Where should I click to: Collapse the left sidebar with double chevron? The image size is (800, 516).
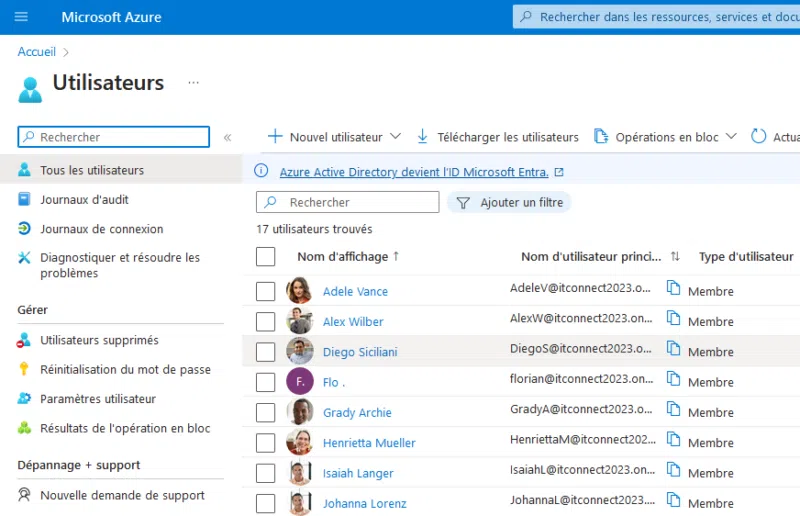click(228, 137)
